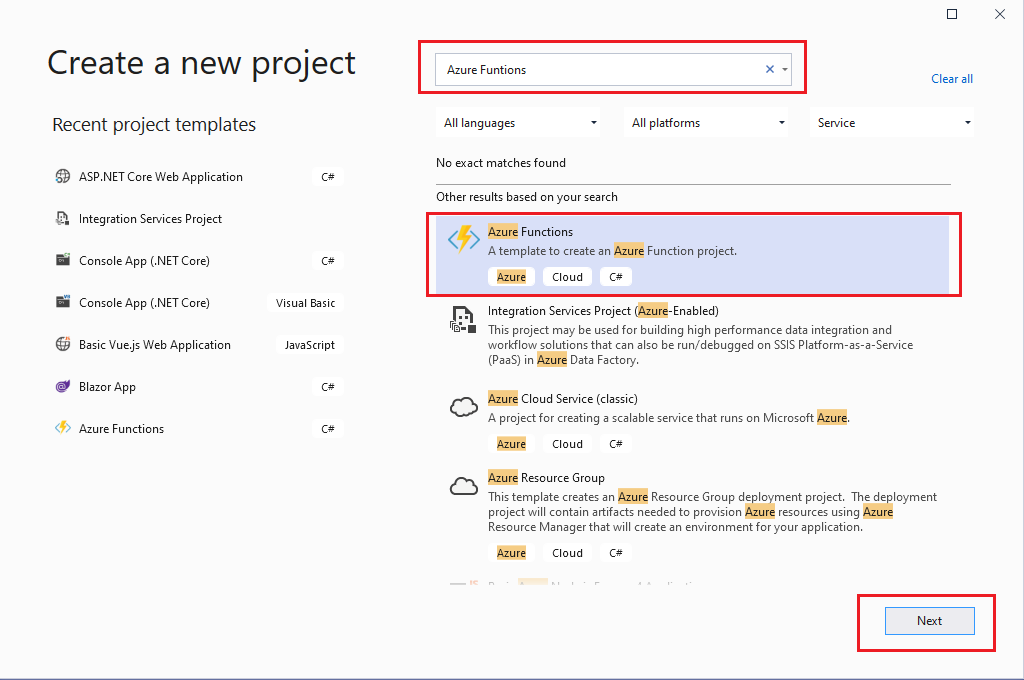This screenshot has height=680, width=1024.
Task: Click the Basic Vue.js Web Application icon
Action: click(x=62, y=344)
